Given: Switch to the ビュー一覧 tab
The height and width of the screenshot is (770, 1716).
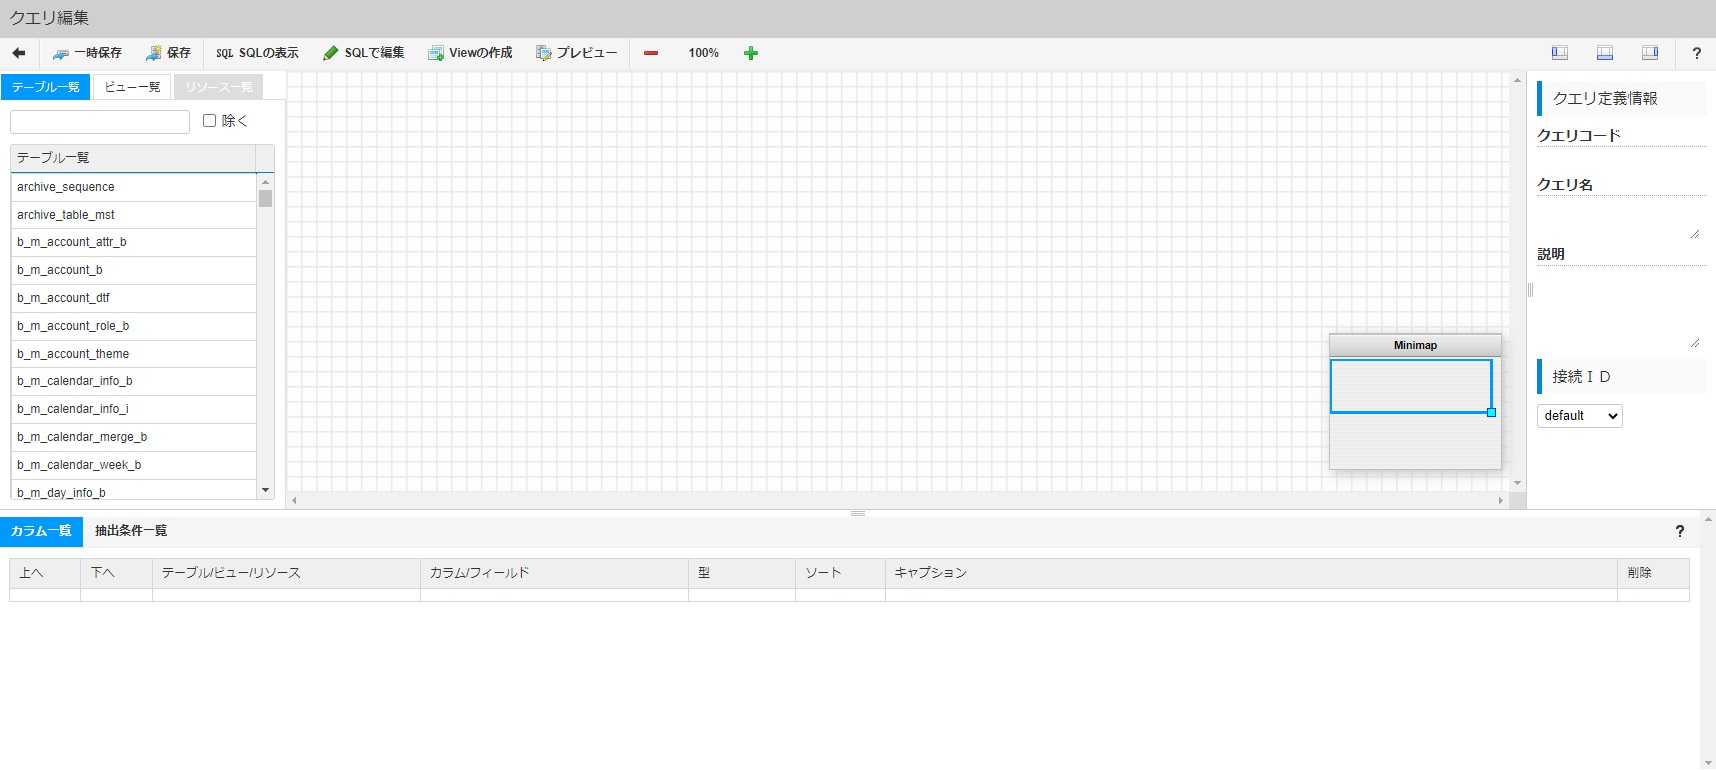Looking at the screenshot, I should tap(132, 87).
